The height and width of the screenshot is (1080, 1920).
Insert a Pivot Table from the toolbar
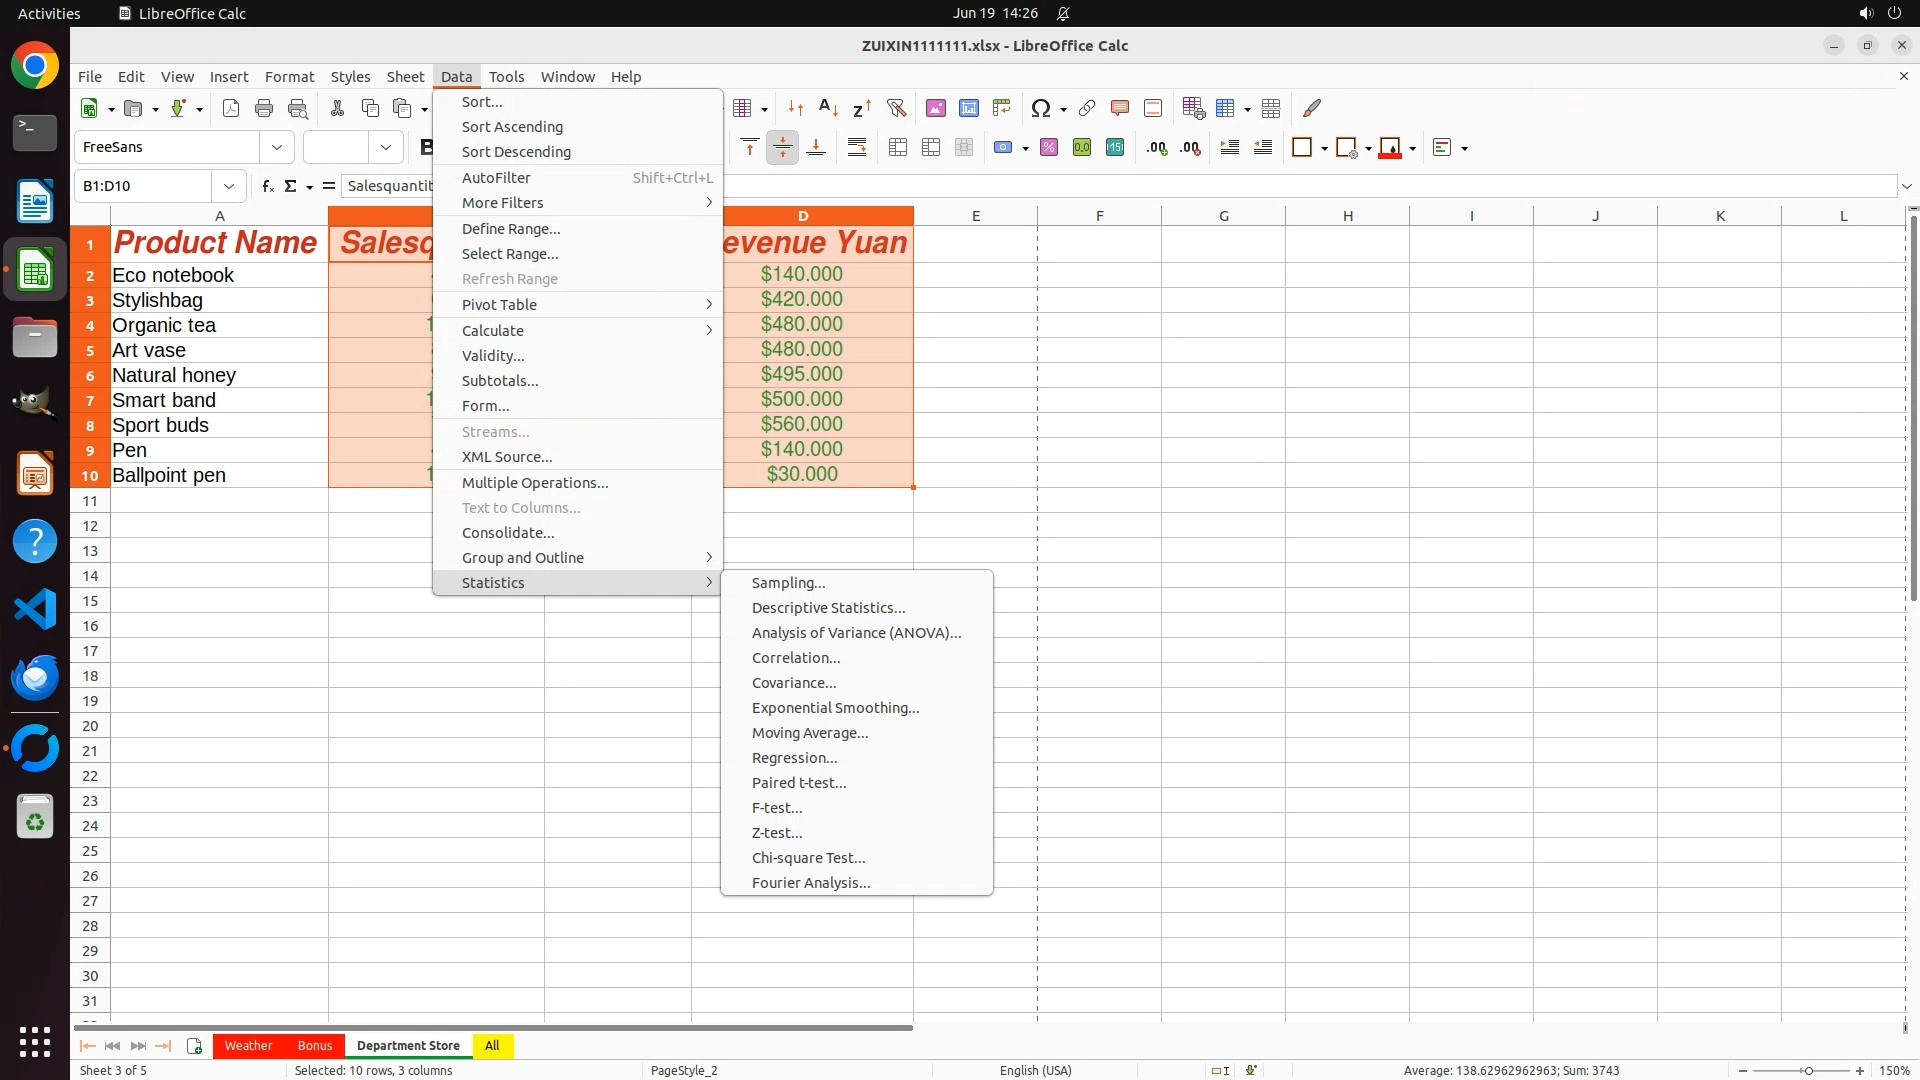pyautogui.click(x=1002, y=108)
